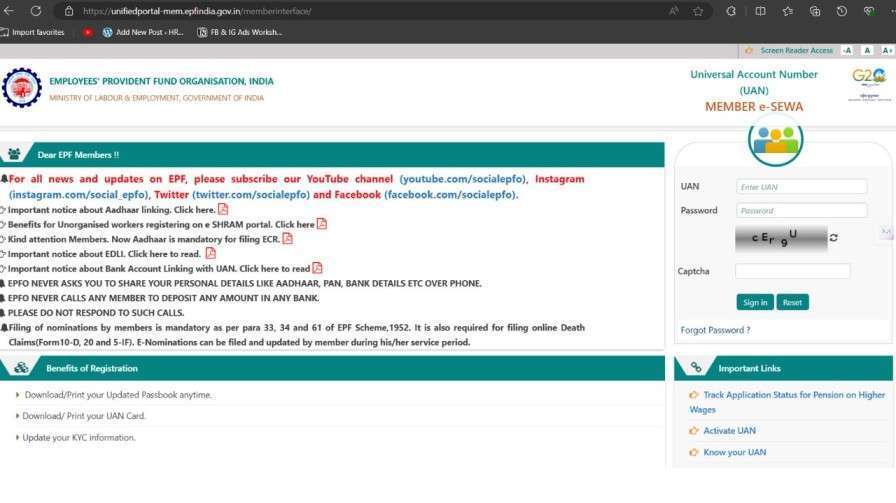Click the Download/ Print your UAN Card item
Viewport: 896px width, 503px height.
[84, 416]
